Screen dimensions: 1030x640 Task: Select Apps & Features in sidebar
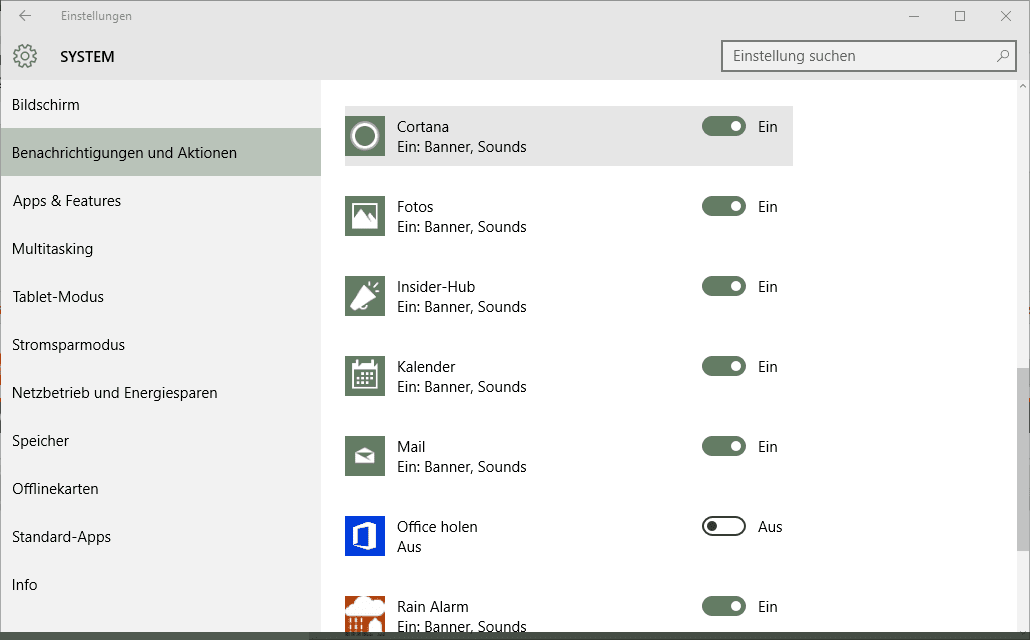pos(67,201)
